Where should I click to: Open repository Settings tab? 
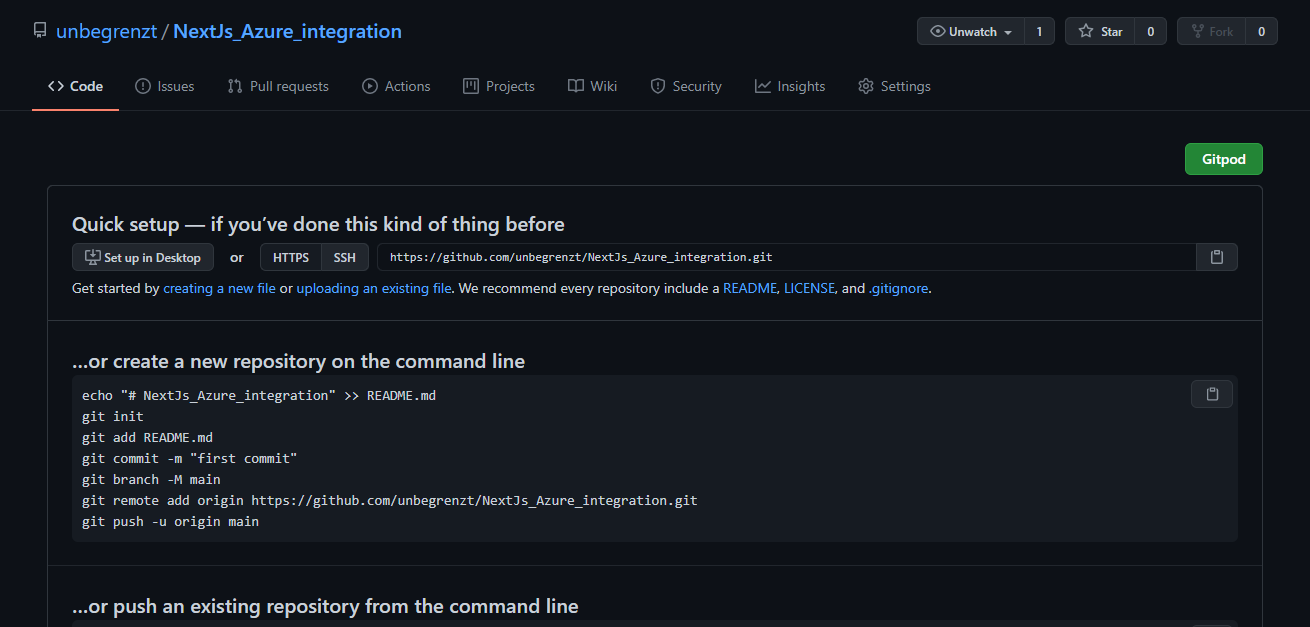coord(894,86)
